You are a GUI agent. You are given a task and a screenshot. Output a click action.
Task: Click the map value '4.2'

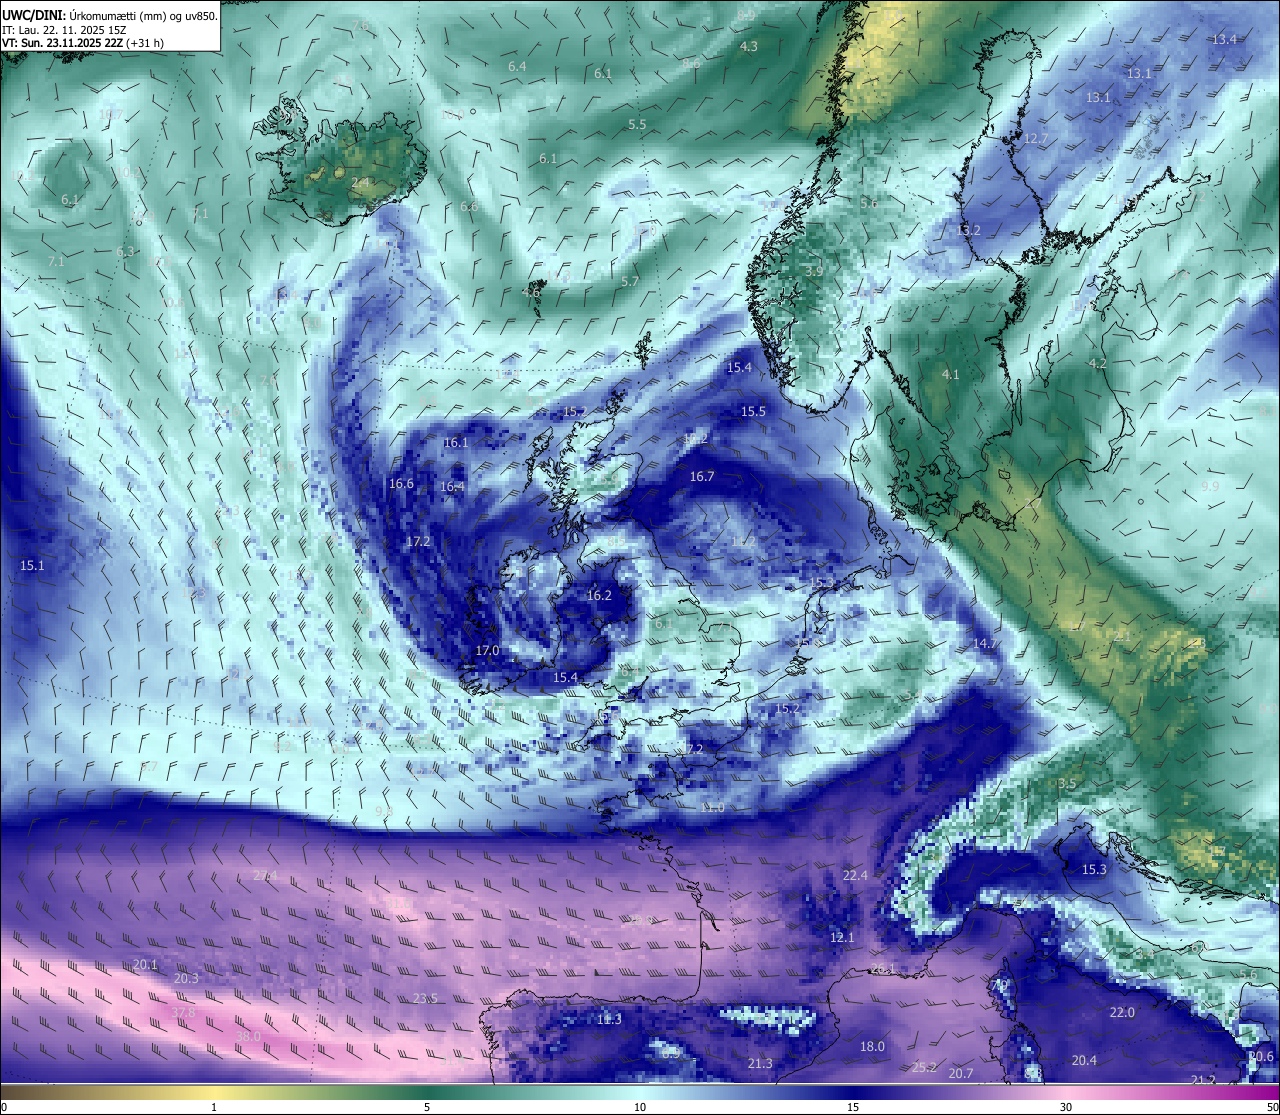(x=1097, y=363)
